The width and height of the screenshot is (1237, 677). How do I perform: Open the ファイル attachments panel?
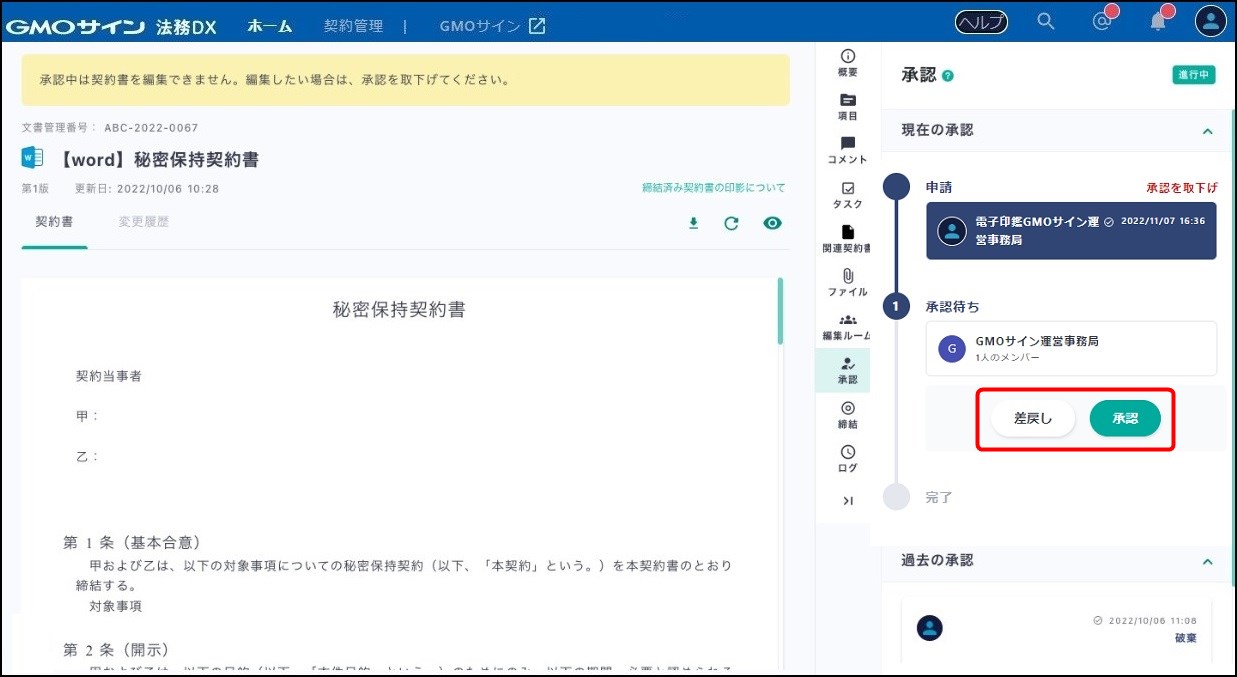848,283
